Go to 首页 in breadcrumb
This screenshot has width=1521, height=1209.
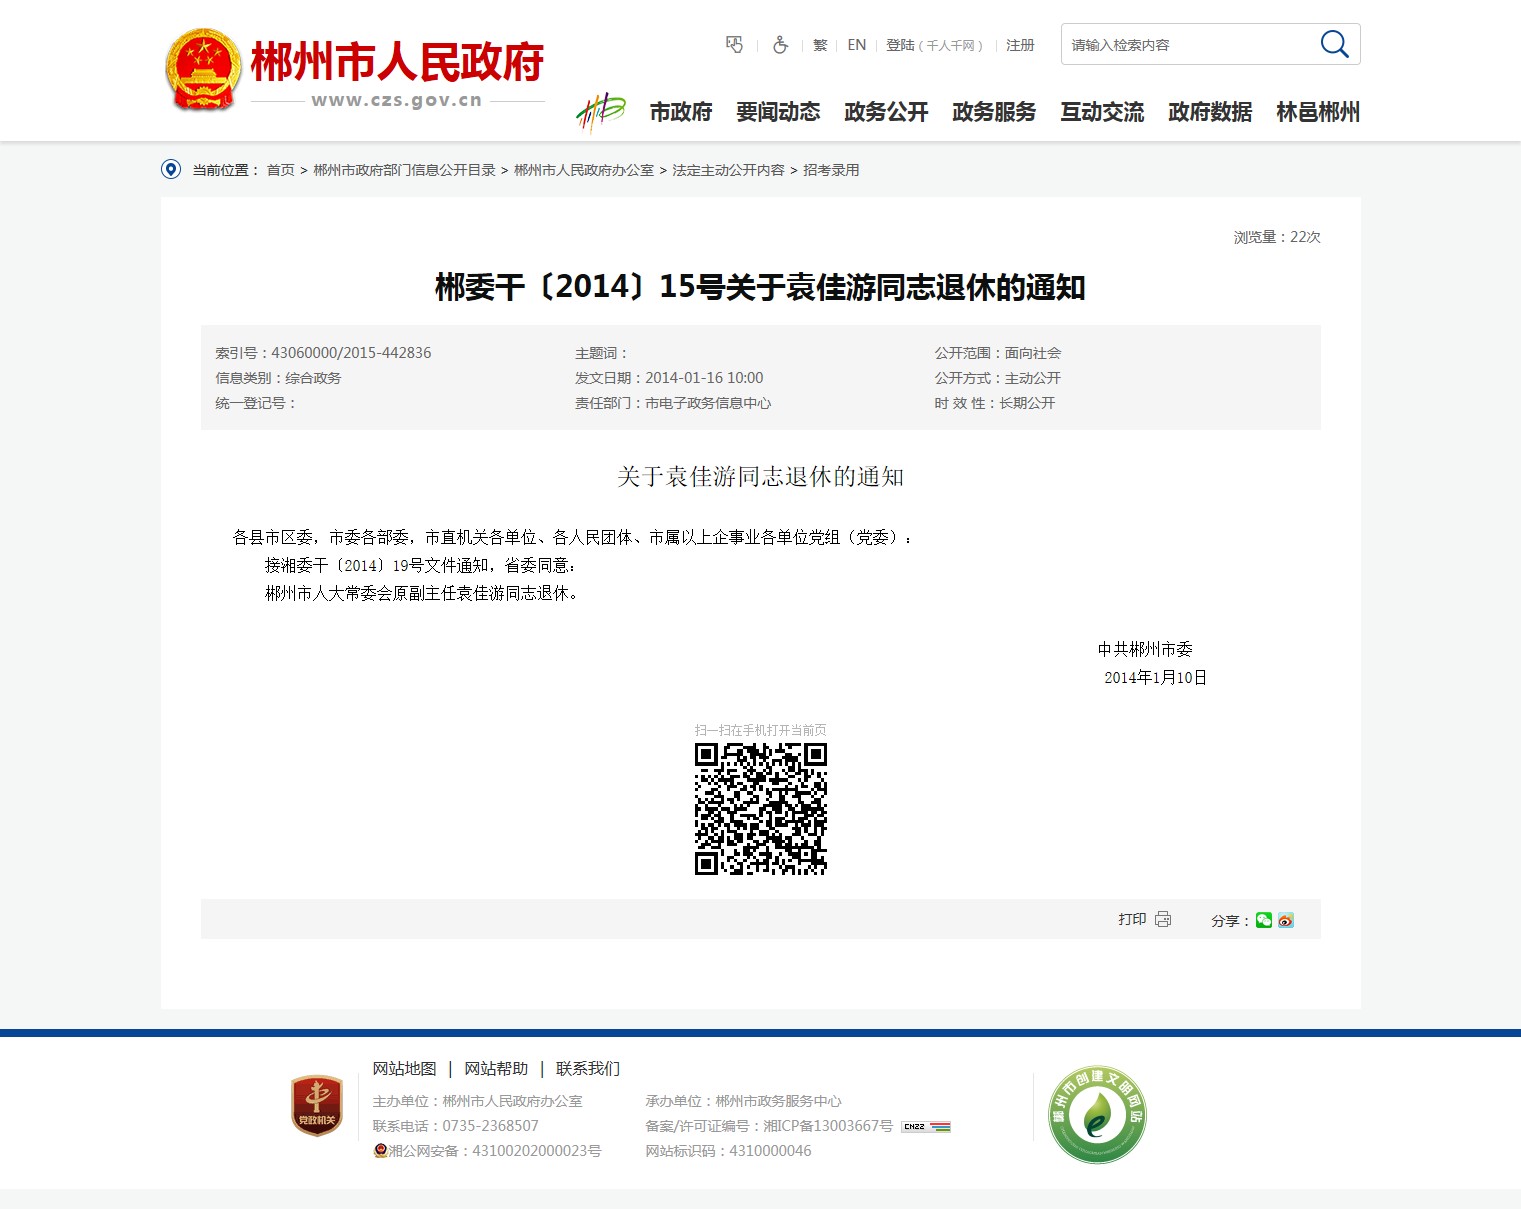[x=280, y=170]
